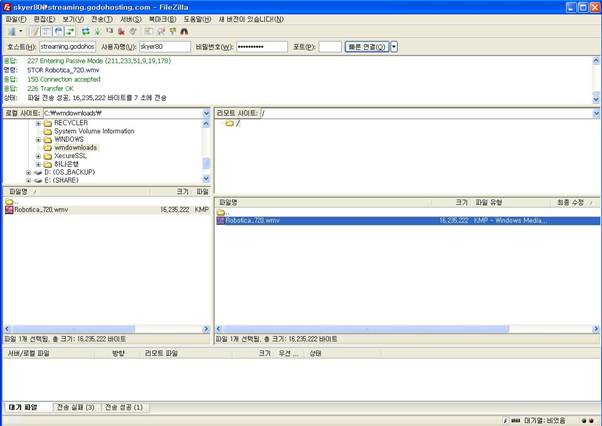
Task: Toggle the local directory tree view
Action: (46, 31)
